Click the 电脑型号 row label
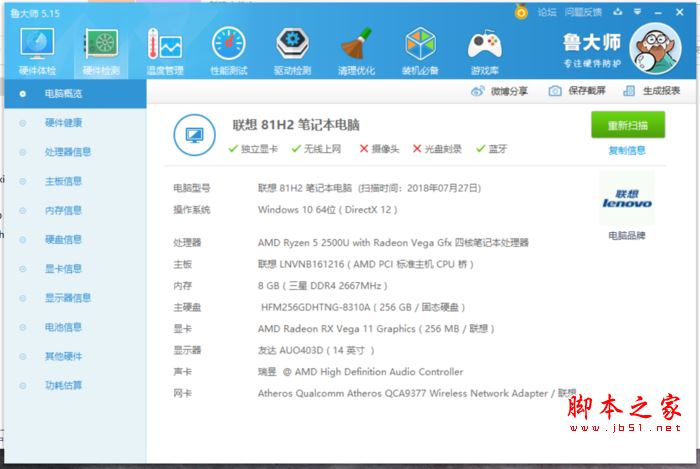This screenshot has height=469, width=700. coord(192,188)
